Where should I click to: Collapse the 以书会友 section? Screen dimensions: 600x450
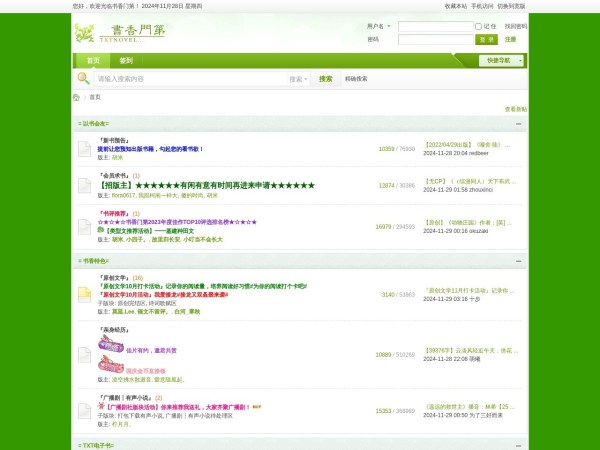[519, 124]
